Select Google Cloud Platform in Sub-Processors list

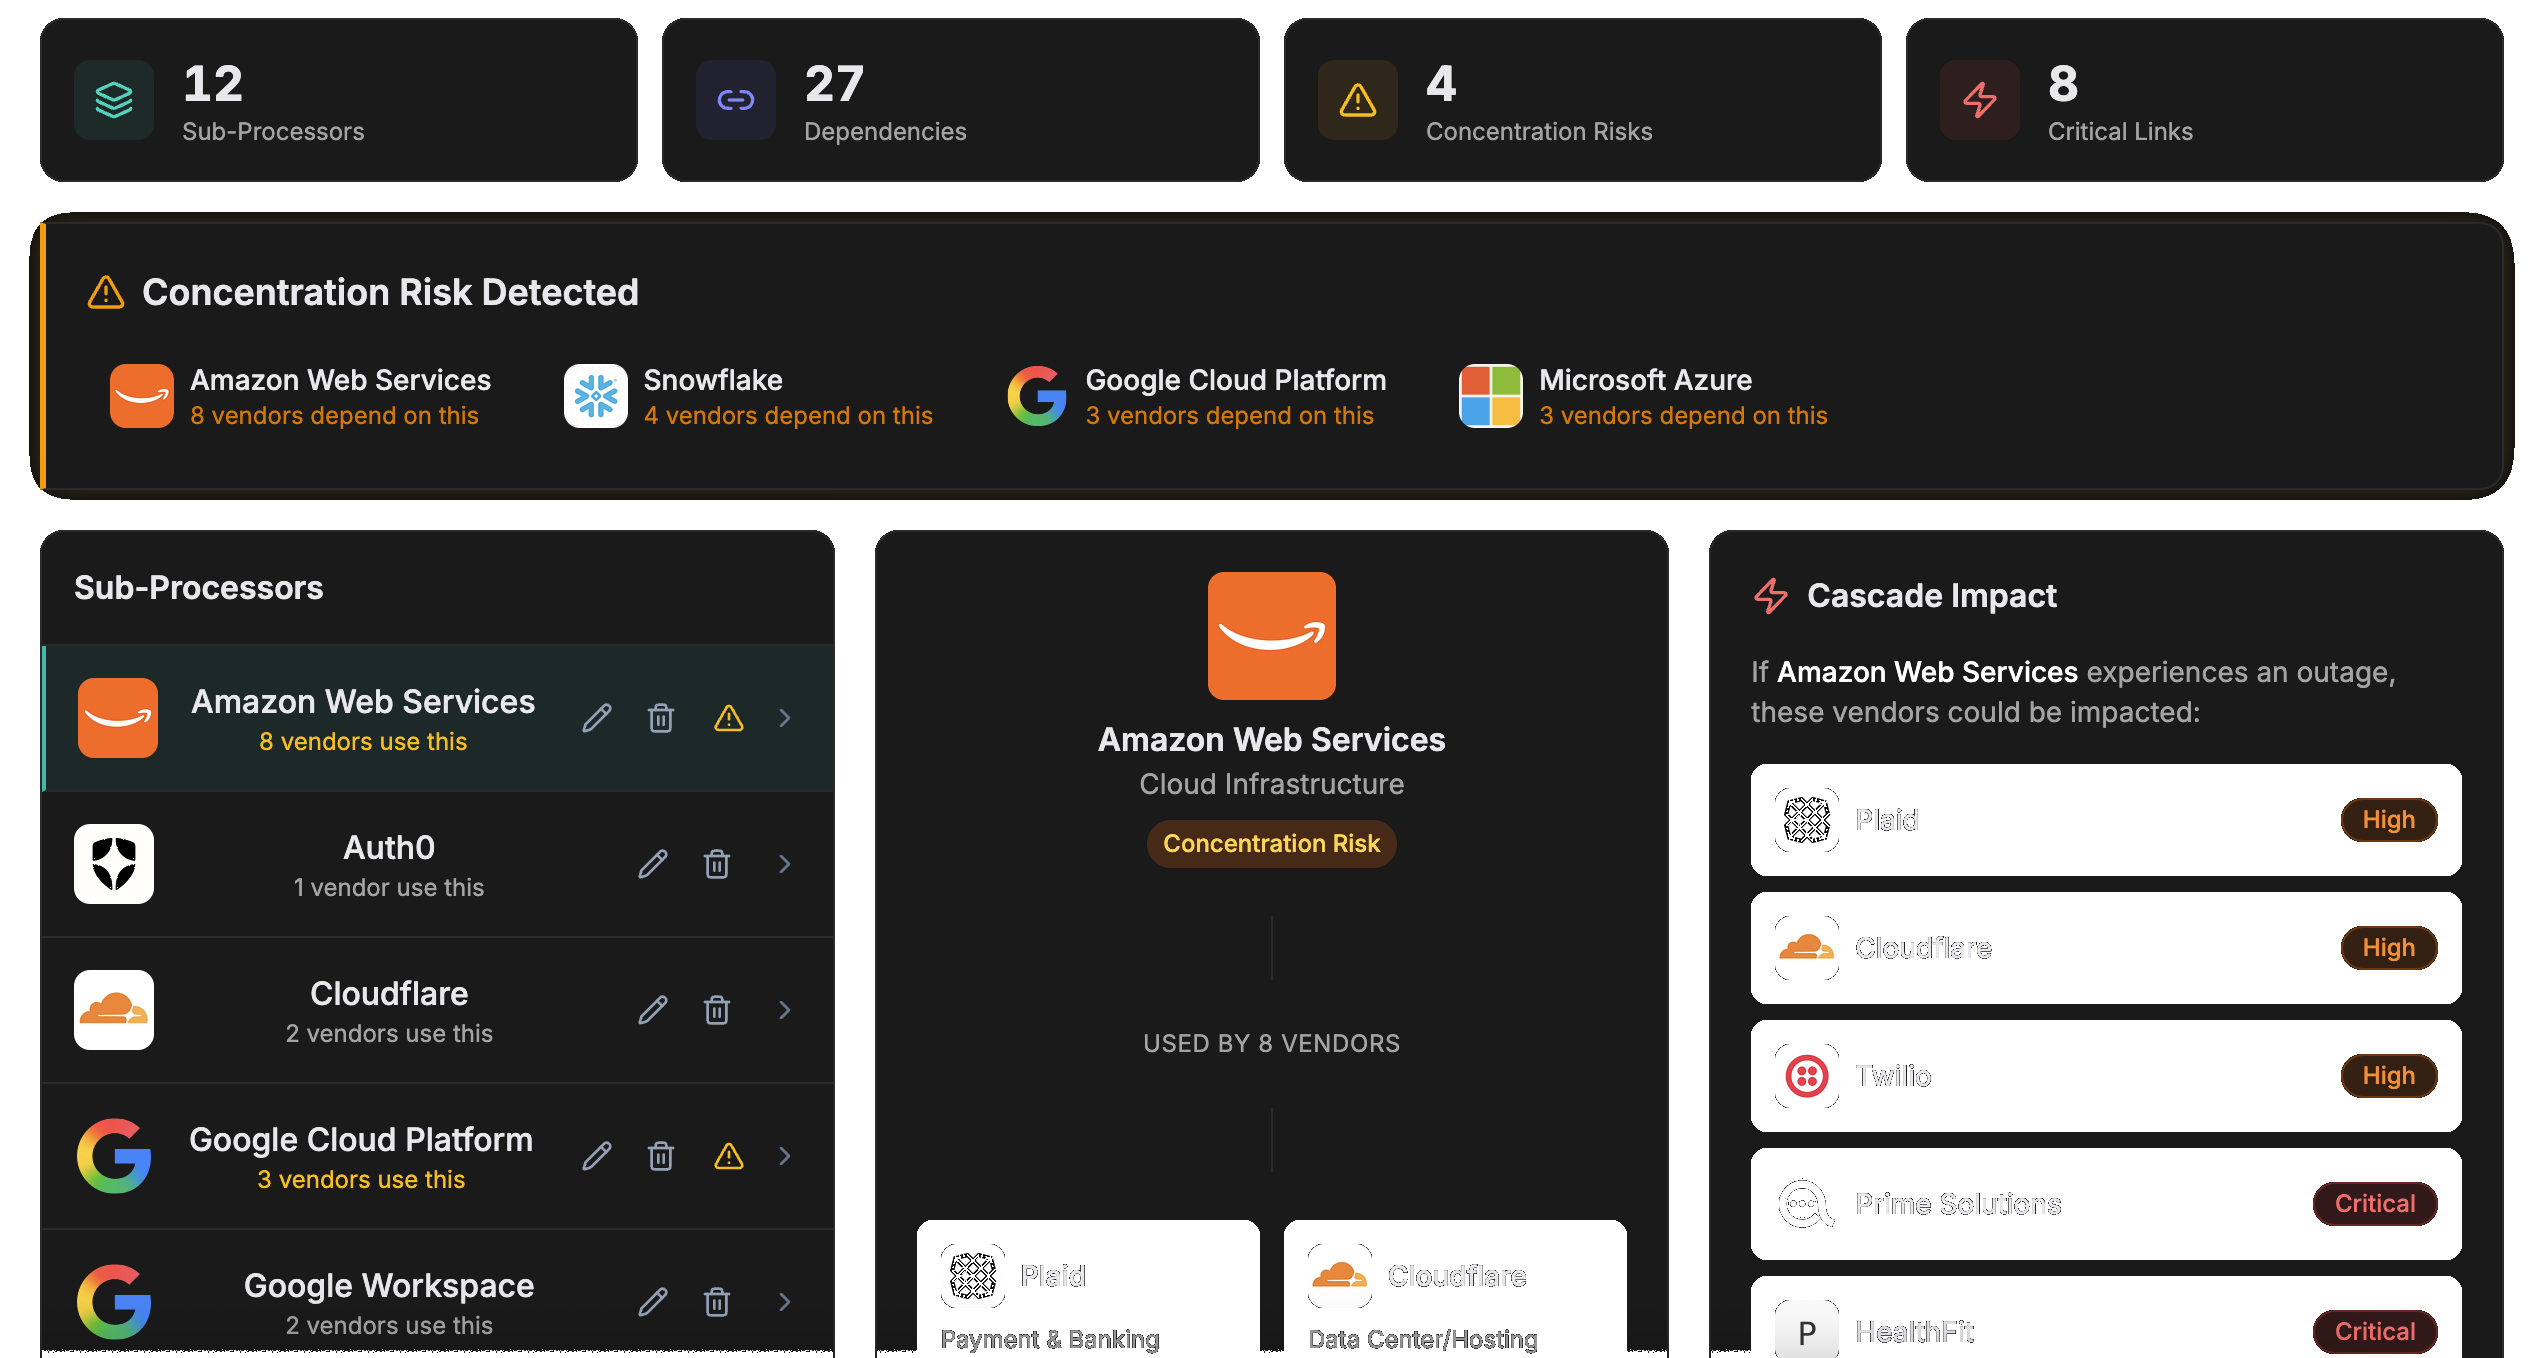(438, 1156)
